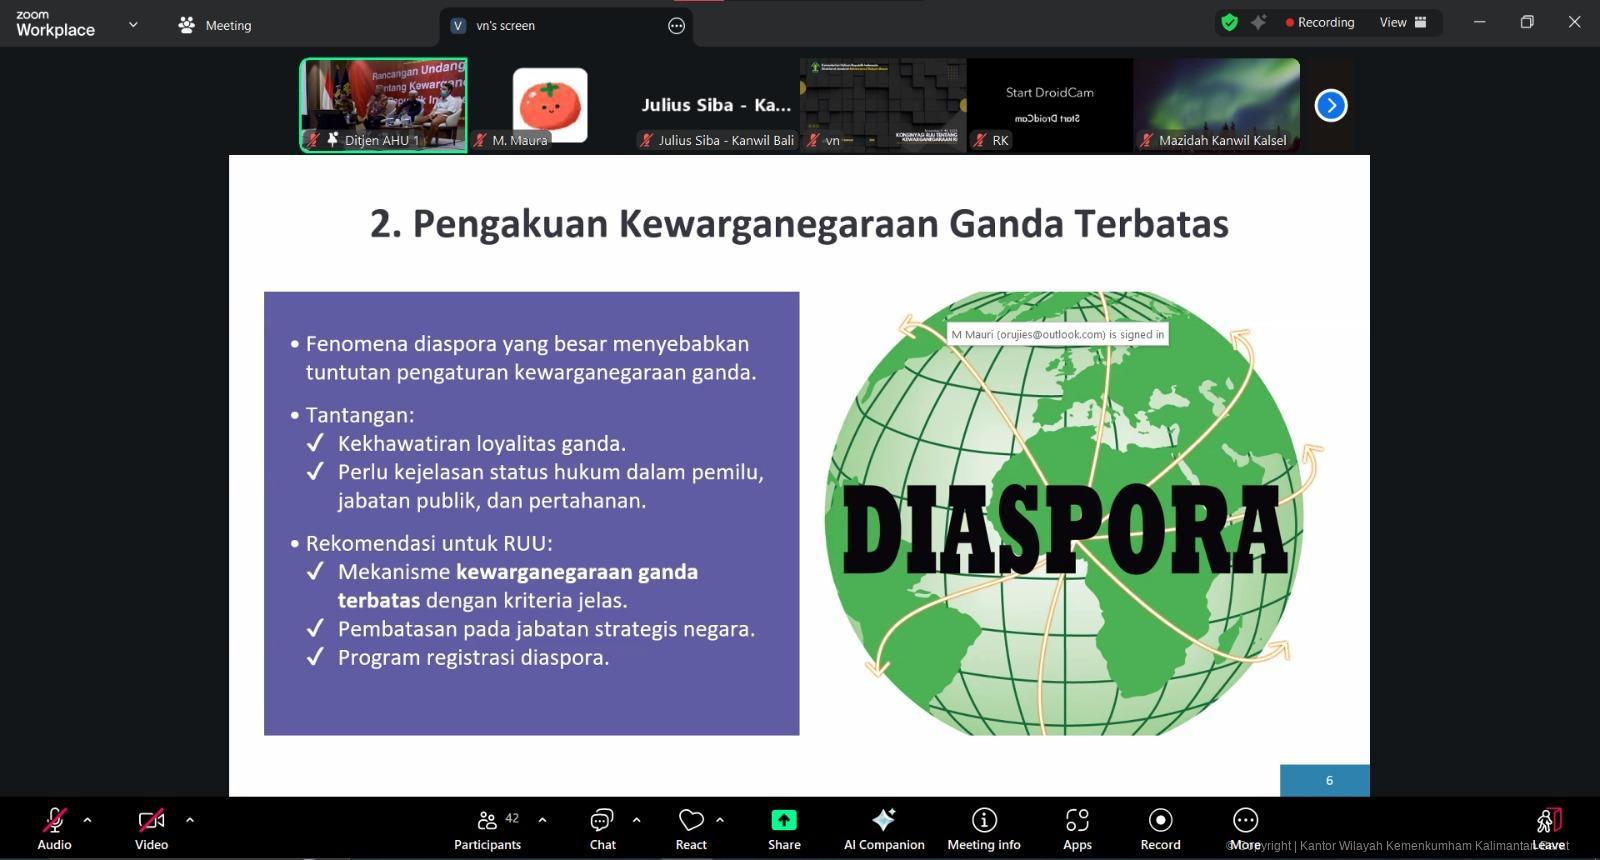Minimize the Zoom window
The width and height of the screenshot is (1600, 860).
1479,22
